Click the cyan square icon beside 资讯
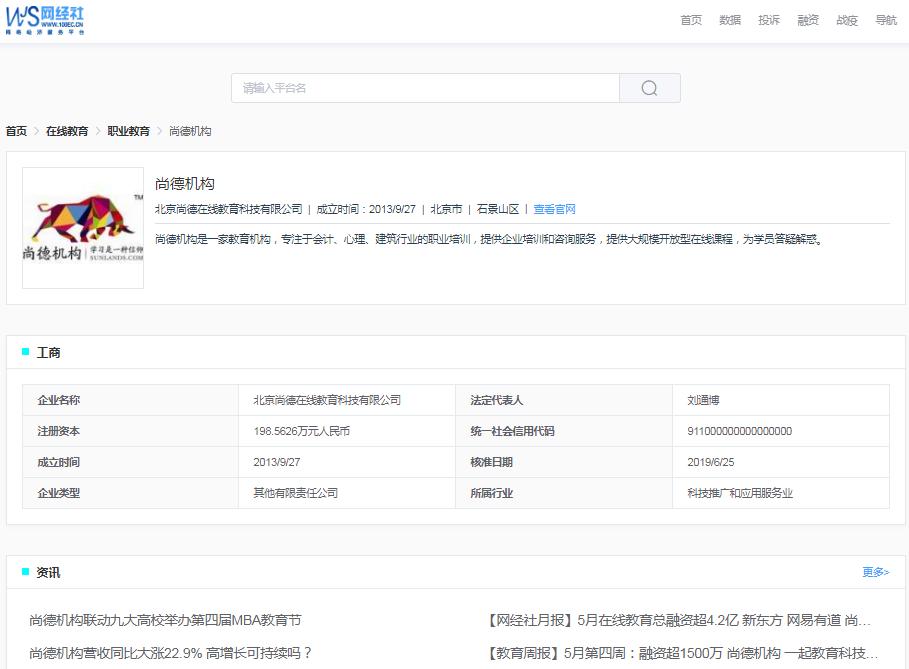The image size is (909, 669). pos(25,571)
